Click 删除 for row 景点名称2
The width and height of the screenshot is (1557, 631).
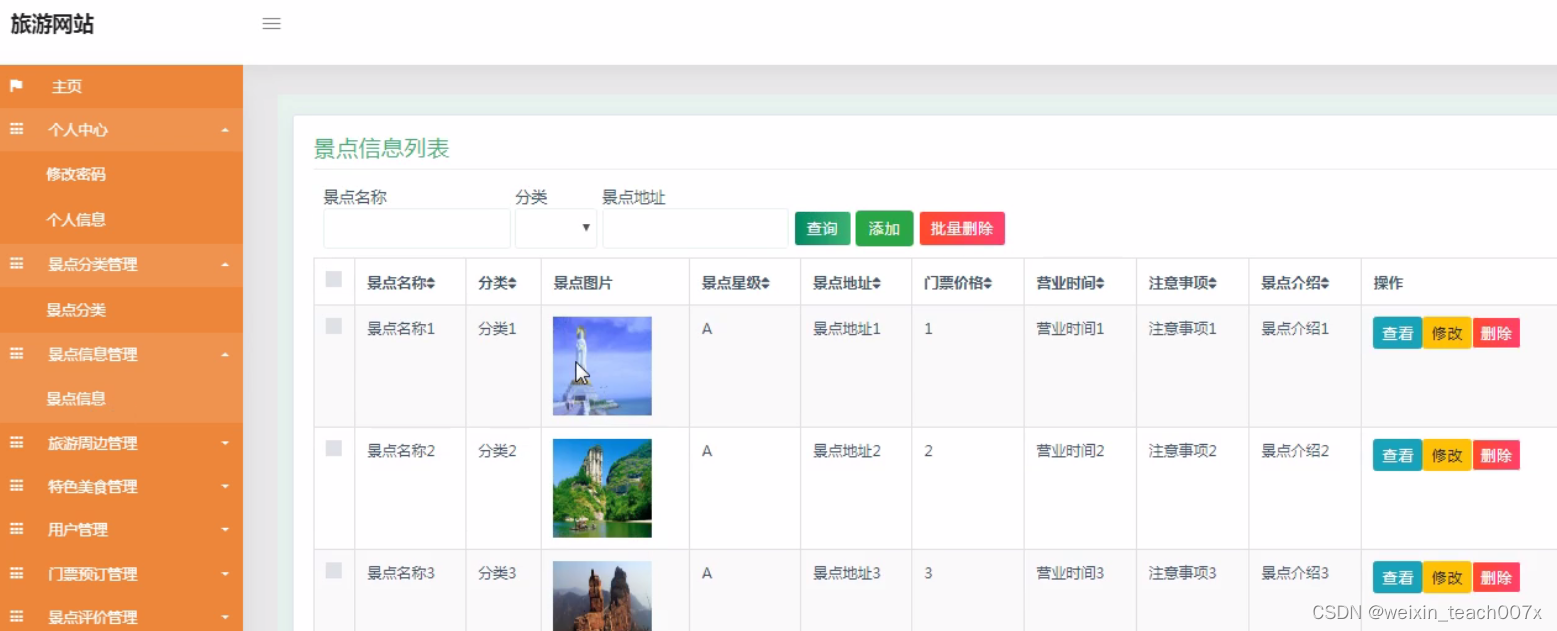pos(1496,455)
